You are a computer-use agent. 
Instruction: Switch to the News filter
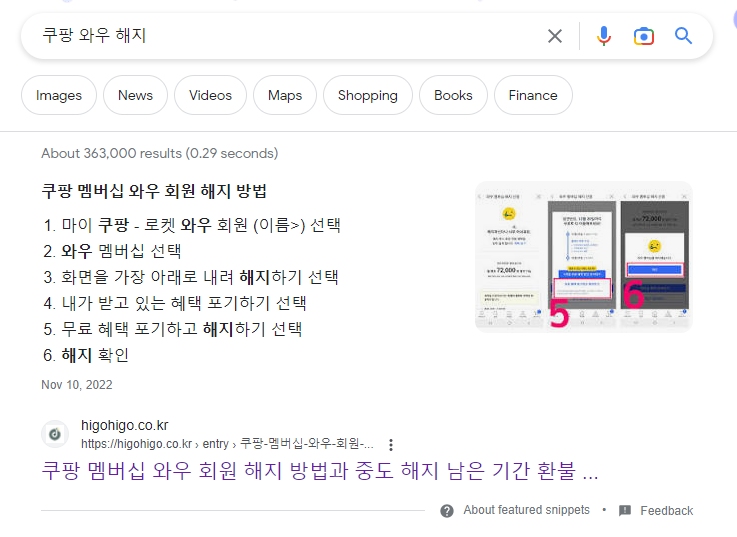pyautogui.click(x=135, y=95)
